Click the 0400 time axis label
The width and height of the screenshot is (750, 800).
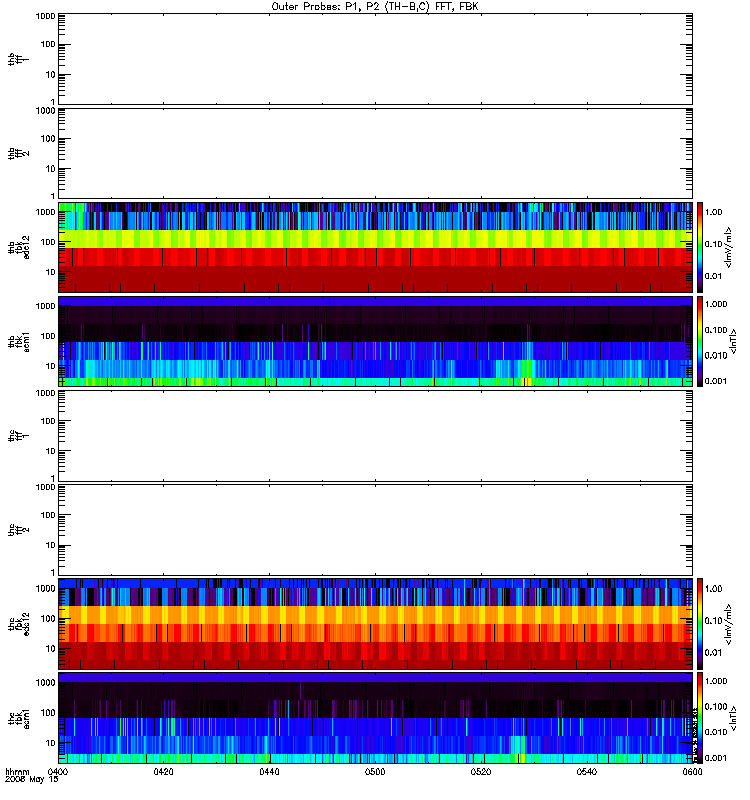tap(57, 771)
